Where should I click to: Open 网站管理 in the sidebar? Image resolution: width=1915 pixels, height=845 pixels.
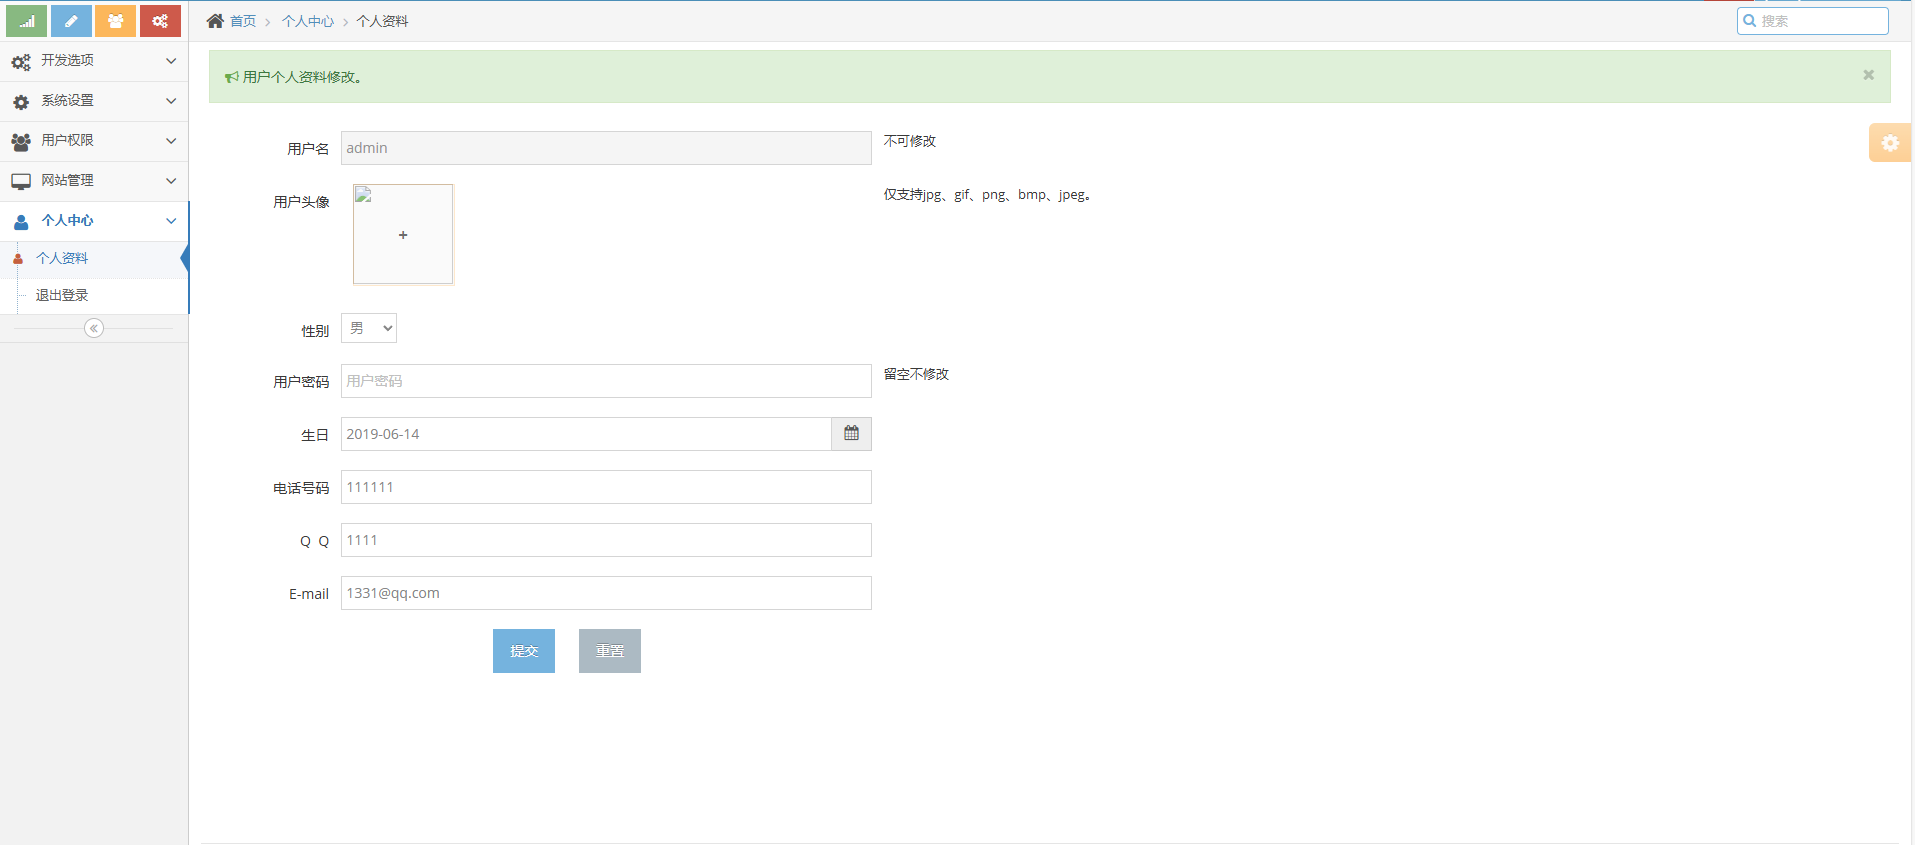94,181
